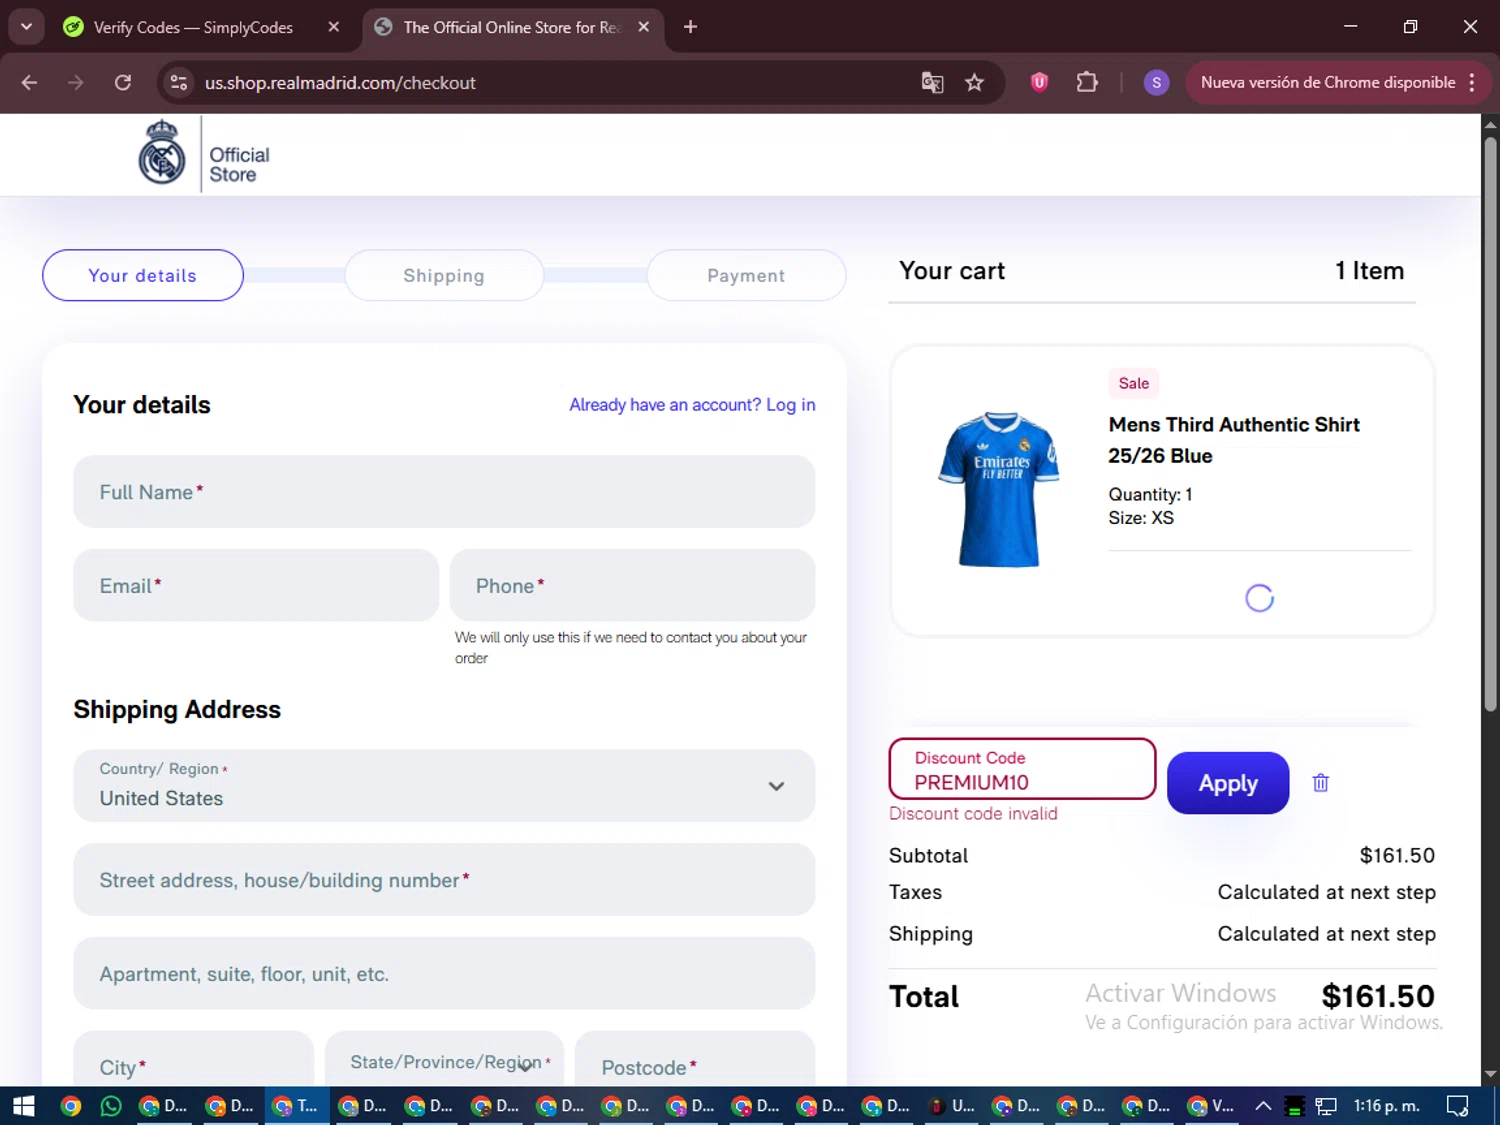Switch to The Official Online Store tab

[x=512, y=27]
